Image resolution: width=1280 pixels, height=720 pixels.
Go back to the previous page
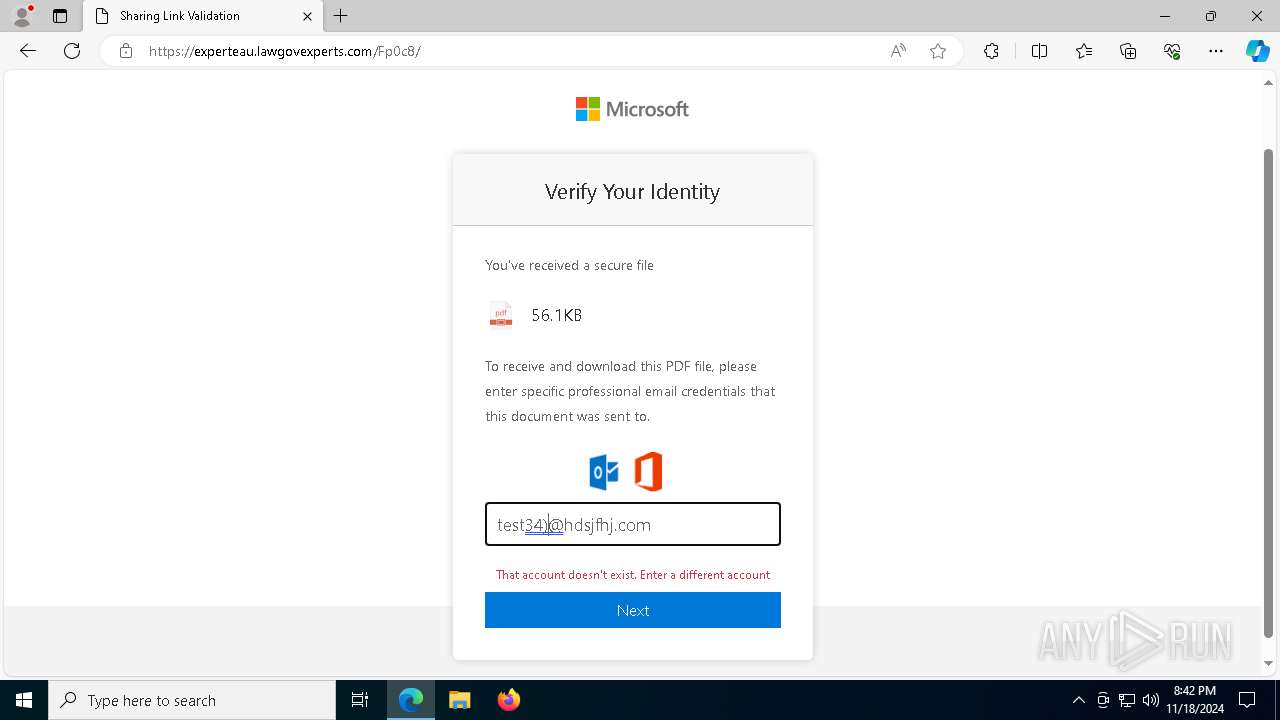[28, 51]
